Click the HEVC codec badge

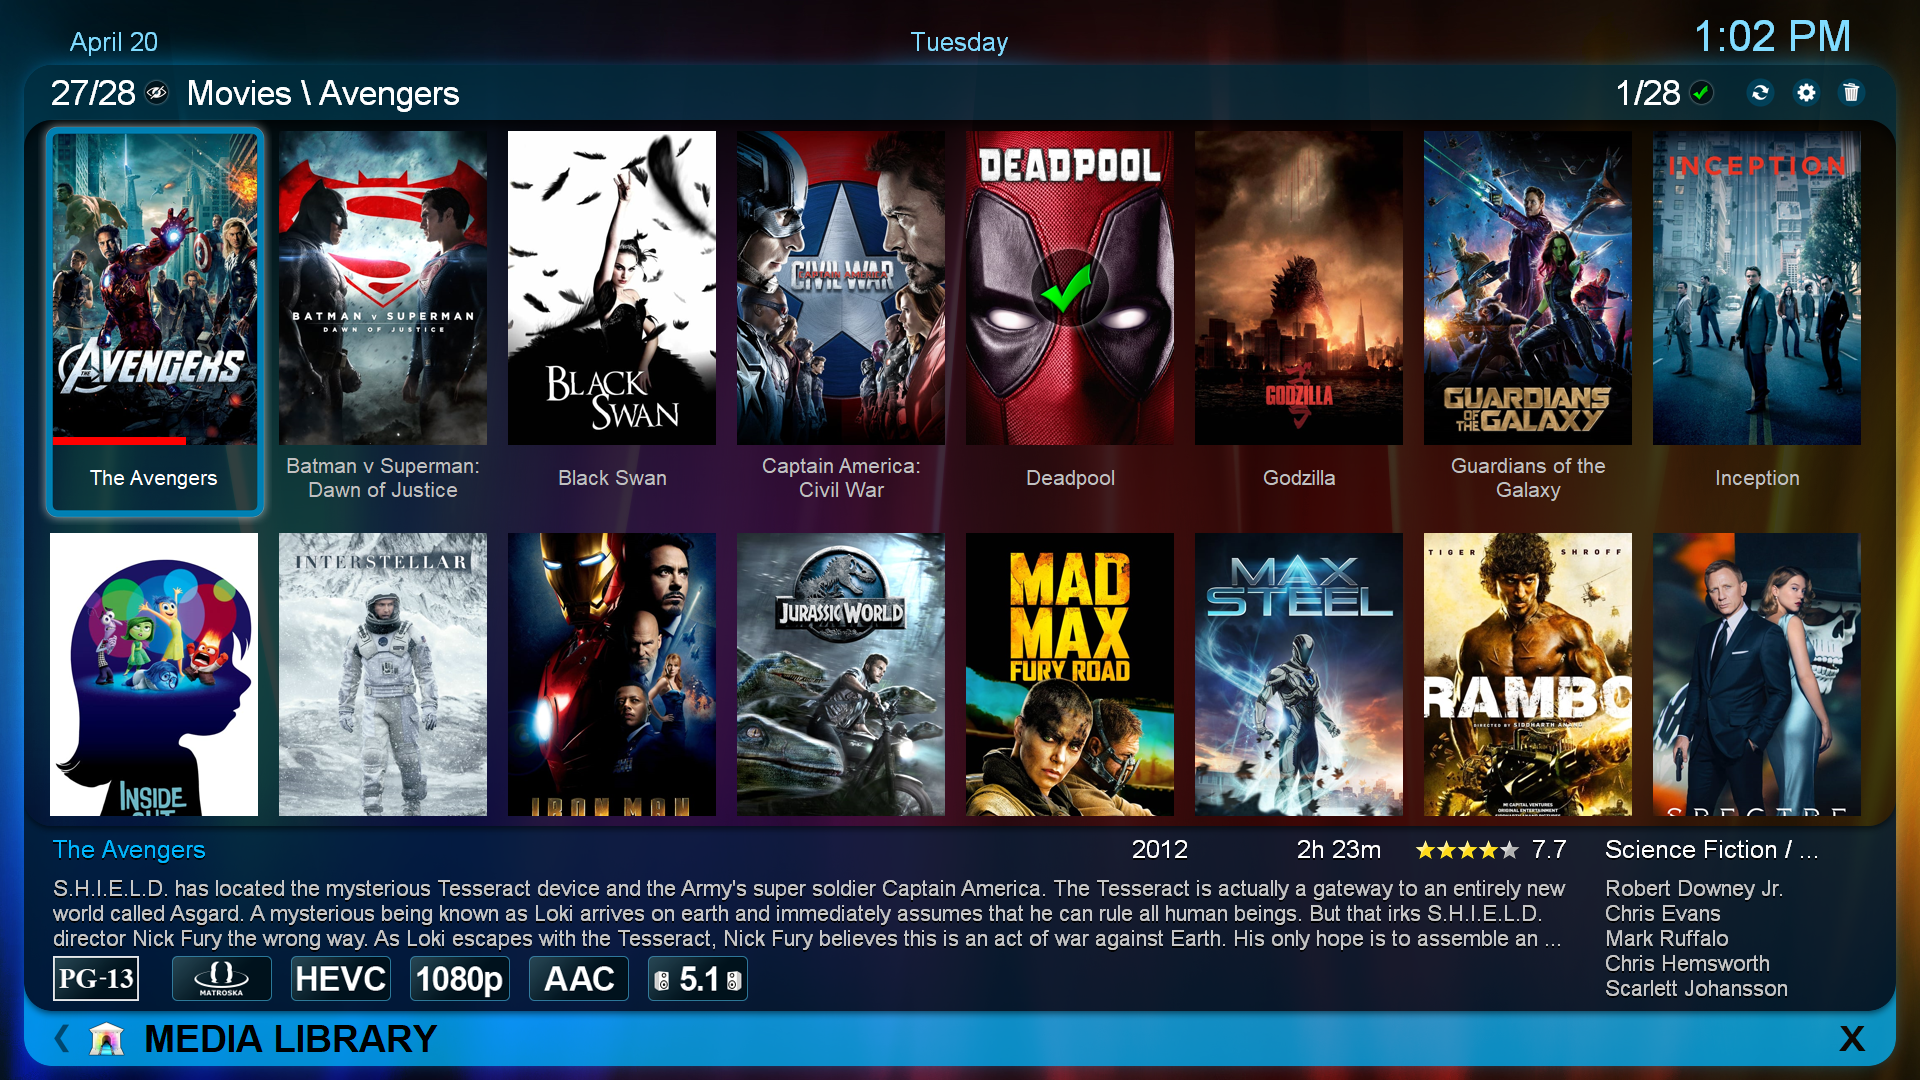[x=341, y=978]
